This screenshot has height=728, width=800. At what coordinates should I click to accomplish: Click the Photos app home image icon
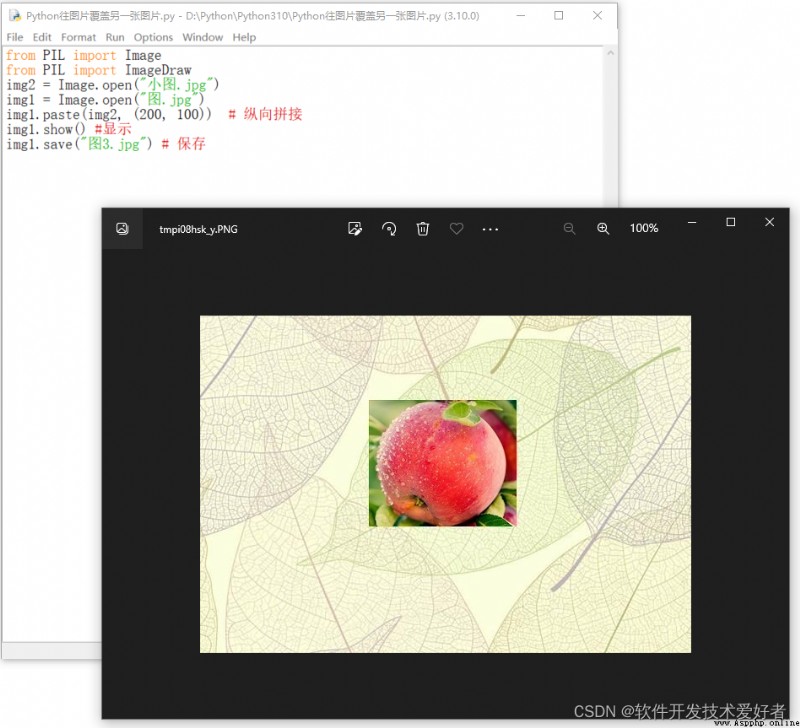pos(122,229)
